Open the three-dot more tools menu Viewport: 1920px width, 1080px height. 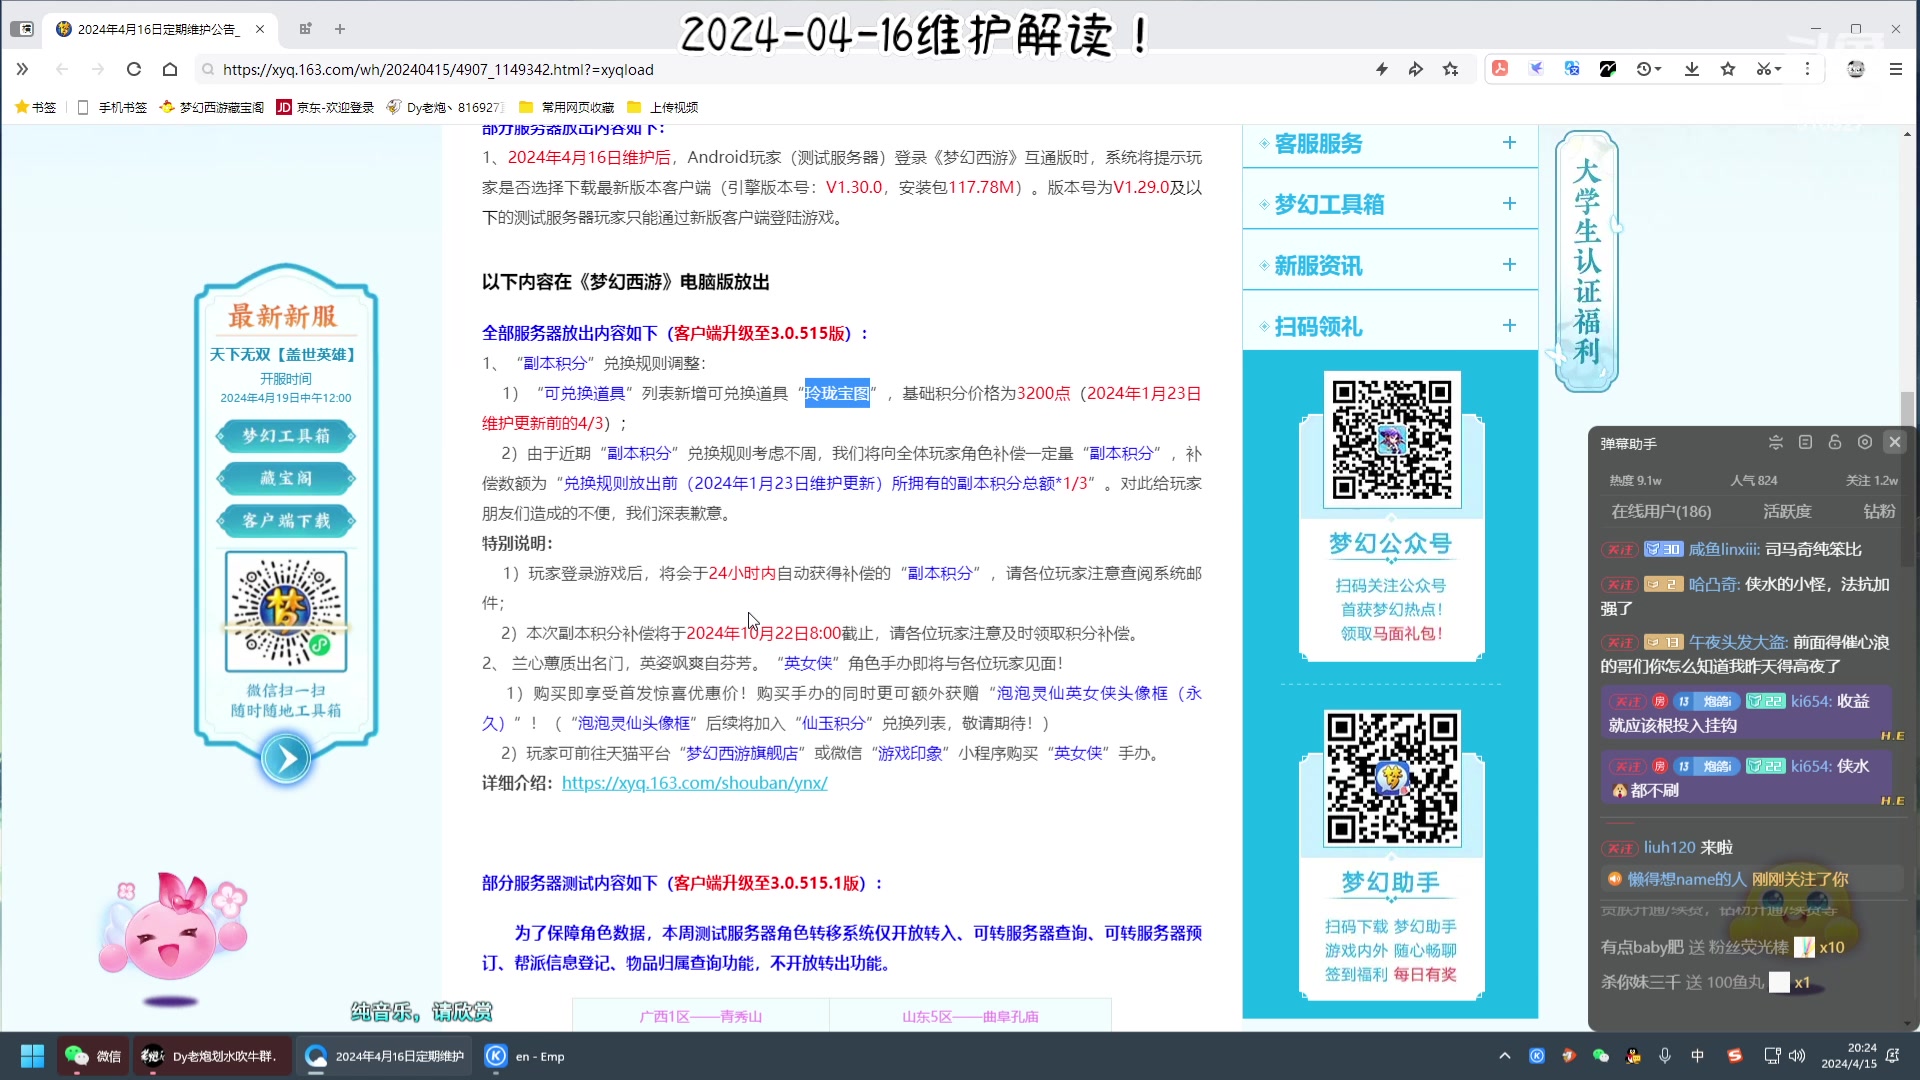tap(1807, 69)
